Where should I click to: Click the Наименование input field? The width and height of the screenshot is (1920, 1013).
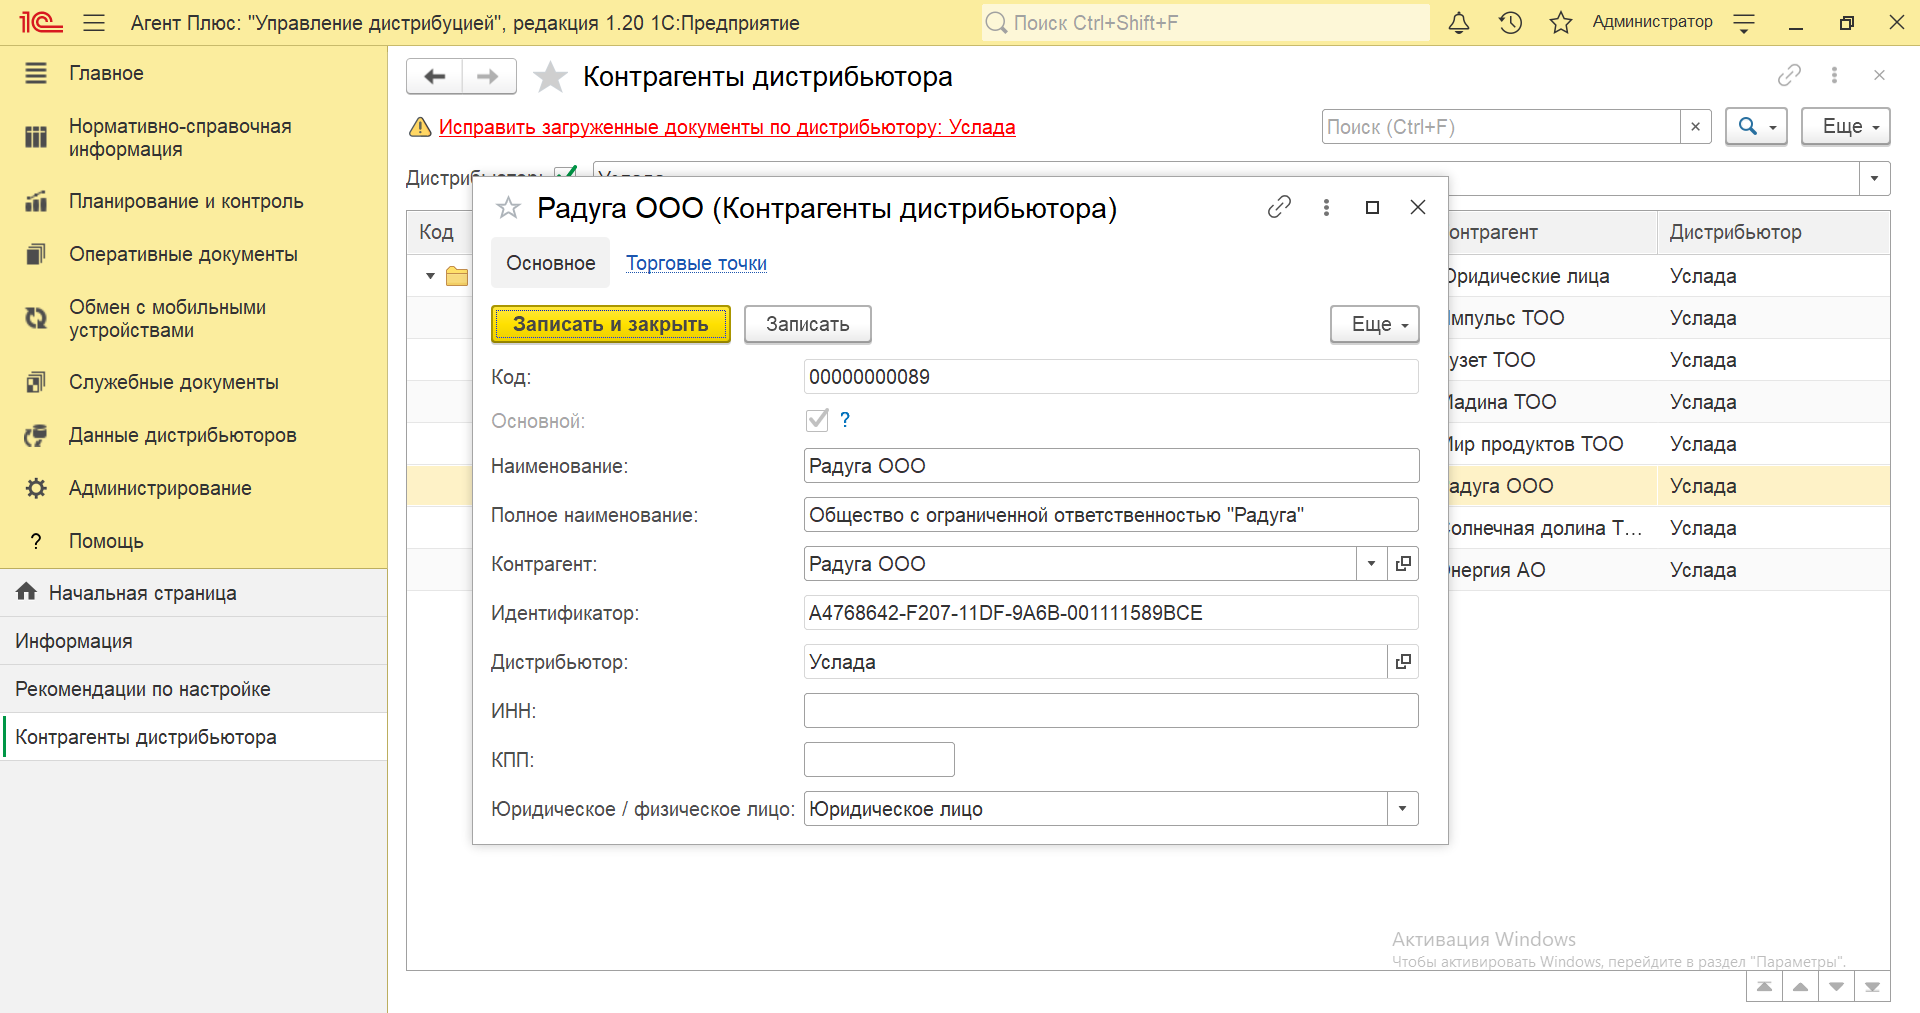click(1111, 466)
